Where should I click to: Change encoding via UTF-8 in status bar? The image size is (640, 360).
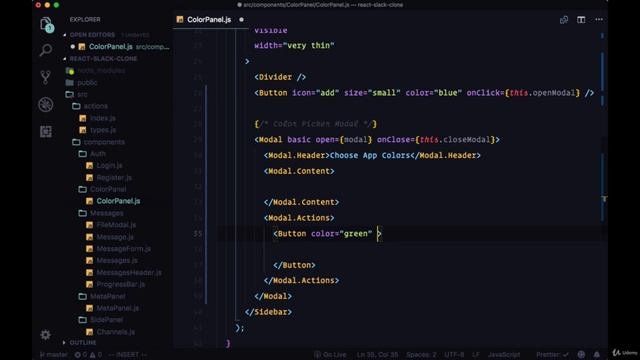click(x=454, y=355)
